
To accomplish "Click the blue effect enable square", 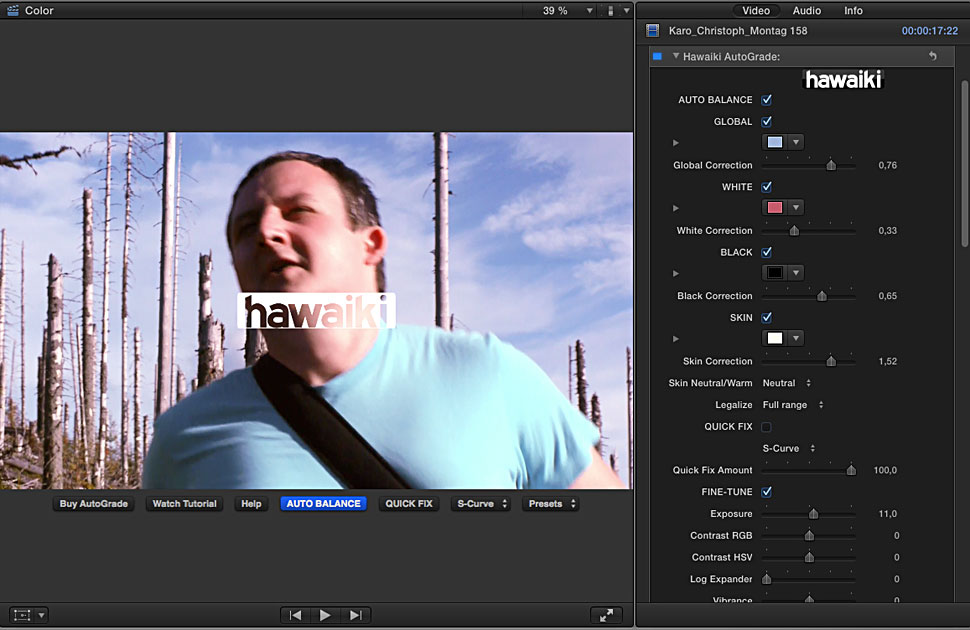I will click(x=657, y=57).
